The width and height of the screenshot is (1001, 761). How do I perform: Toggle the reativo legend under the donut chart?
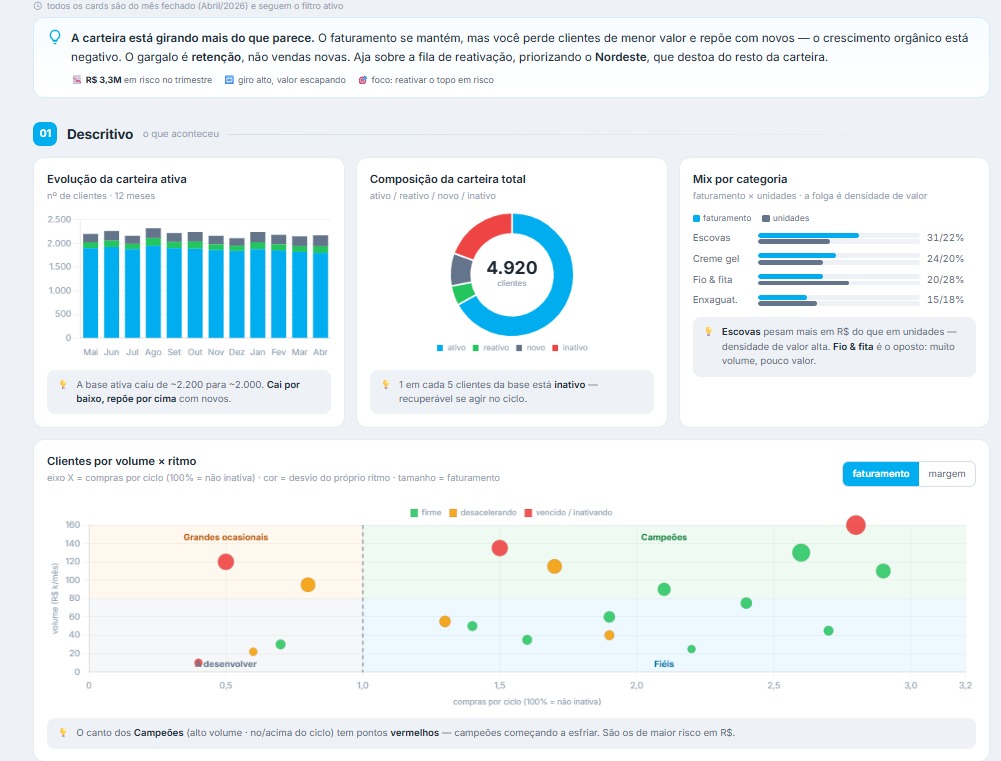tap(491, 348)
